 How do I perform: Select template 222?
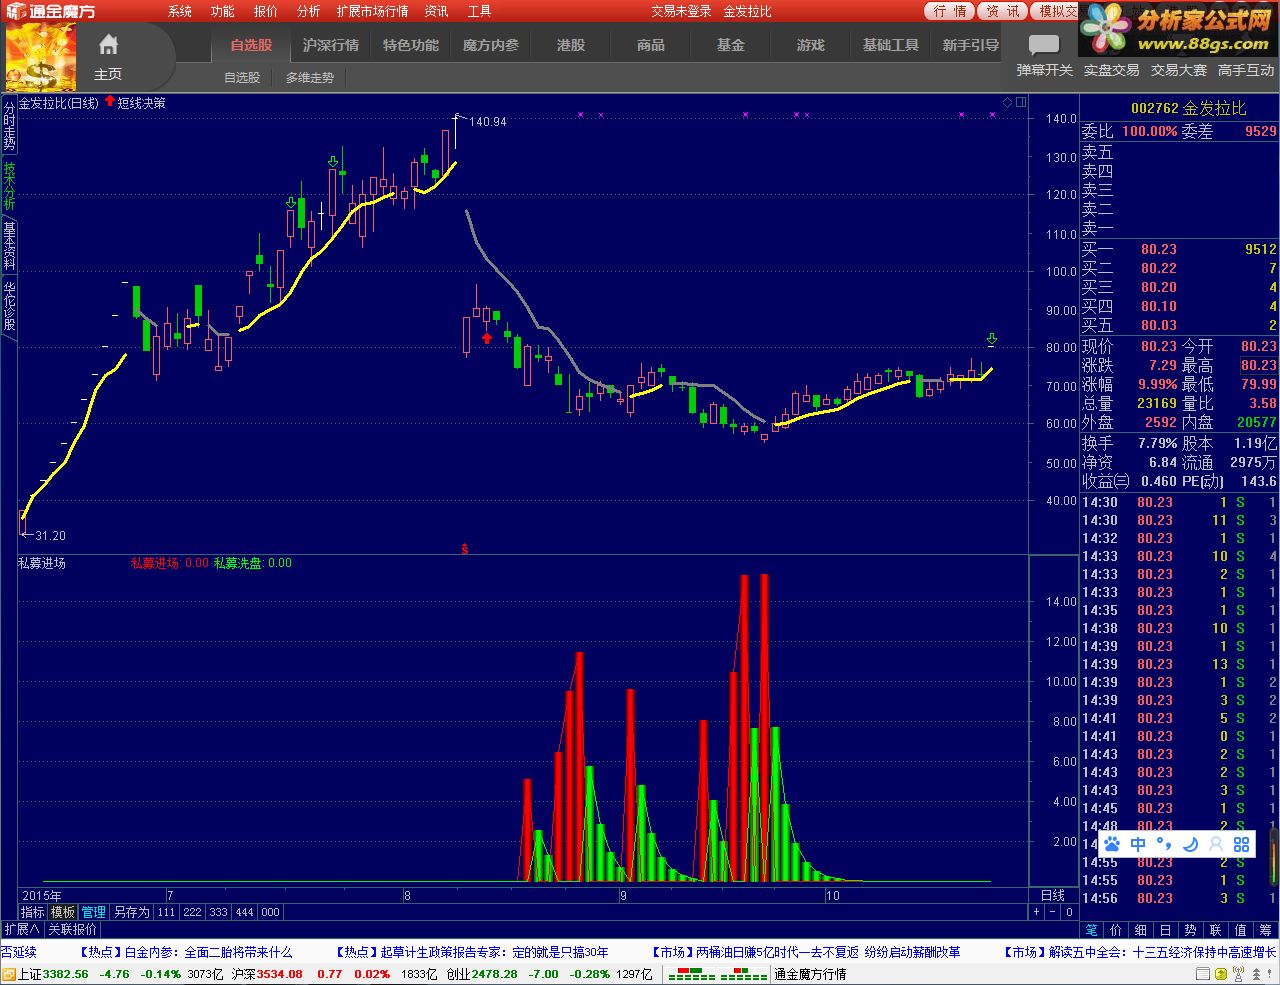coord(192,912)
